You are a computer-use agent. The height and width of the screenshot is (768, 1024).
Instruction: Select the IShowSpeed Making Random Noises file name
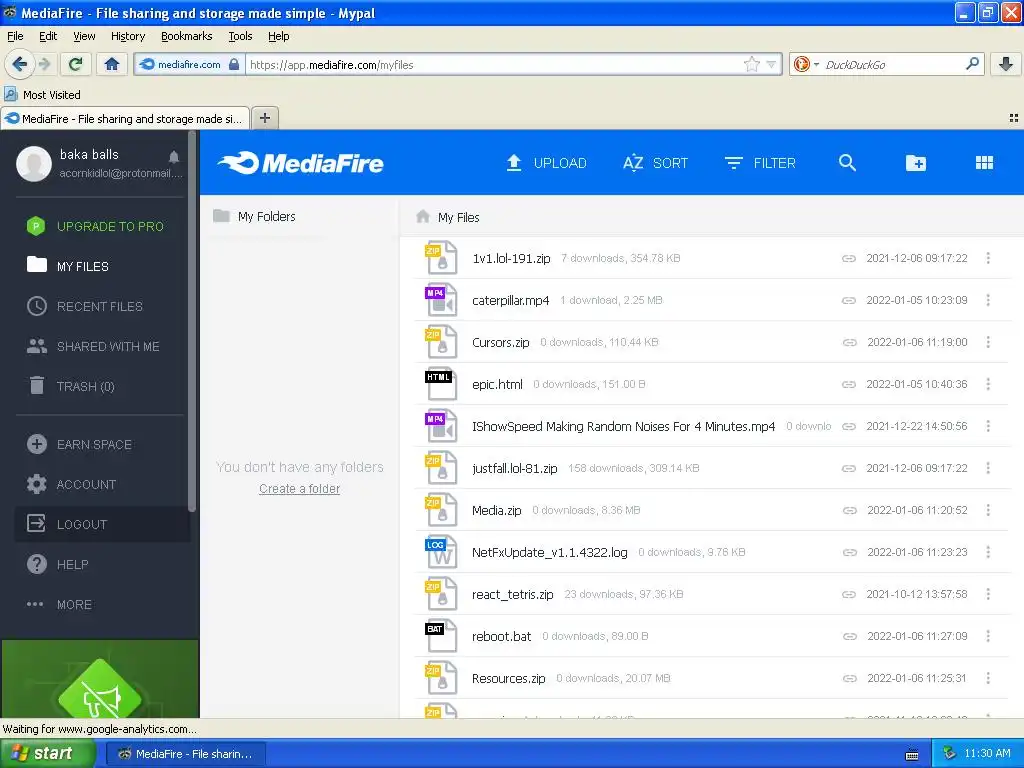(624, 426)
